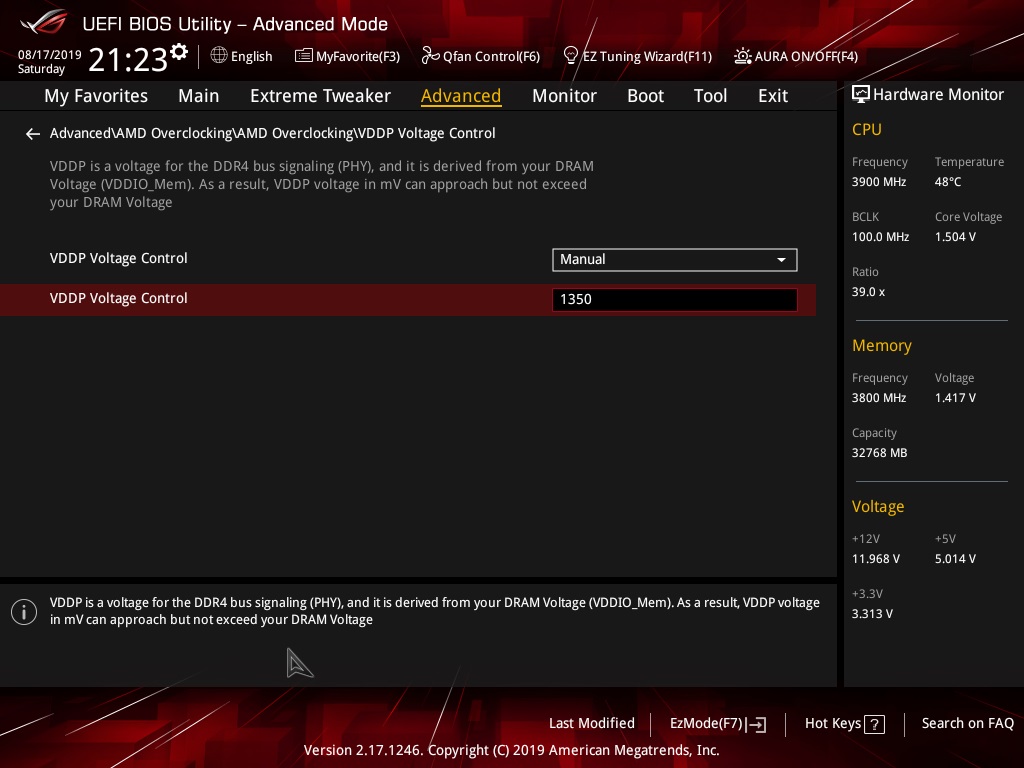Click CPU Temperature value 48°C
The width and height of the screenshot is (1024, 768).
tap(948, 182)
